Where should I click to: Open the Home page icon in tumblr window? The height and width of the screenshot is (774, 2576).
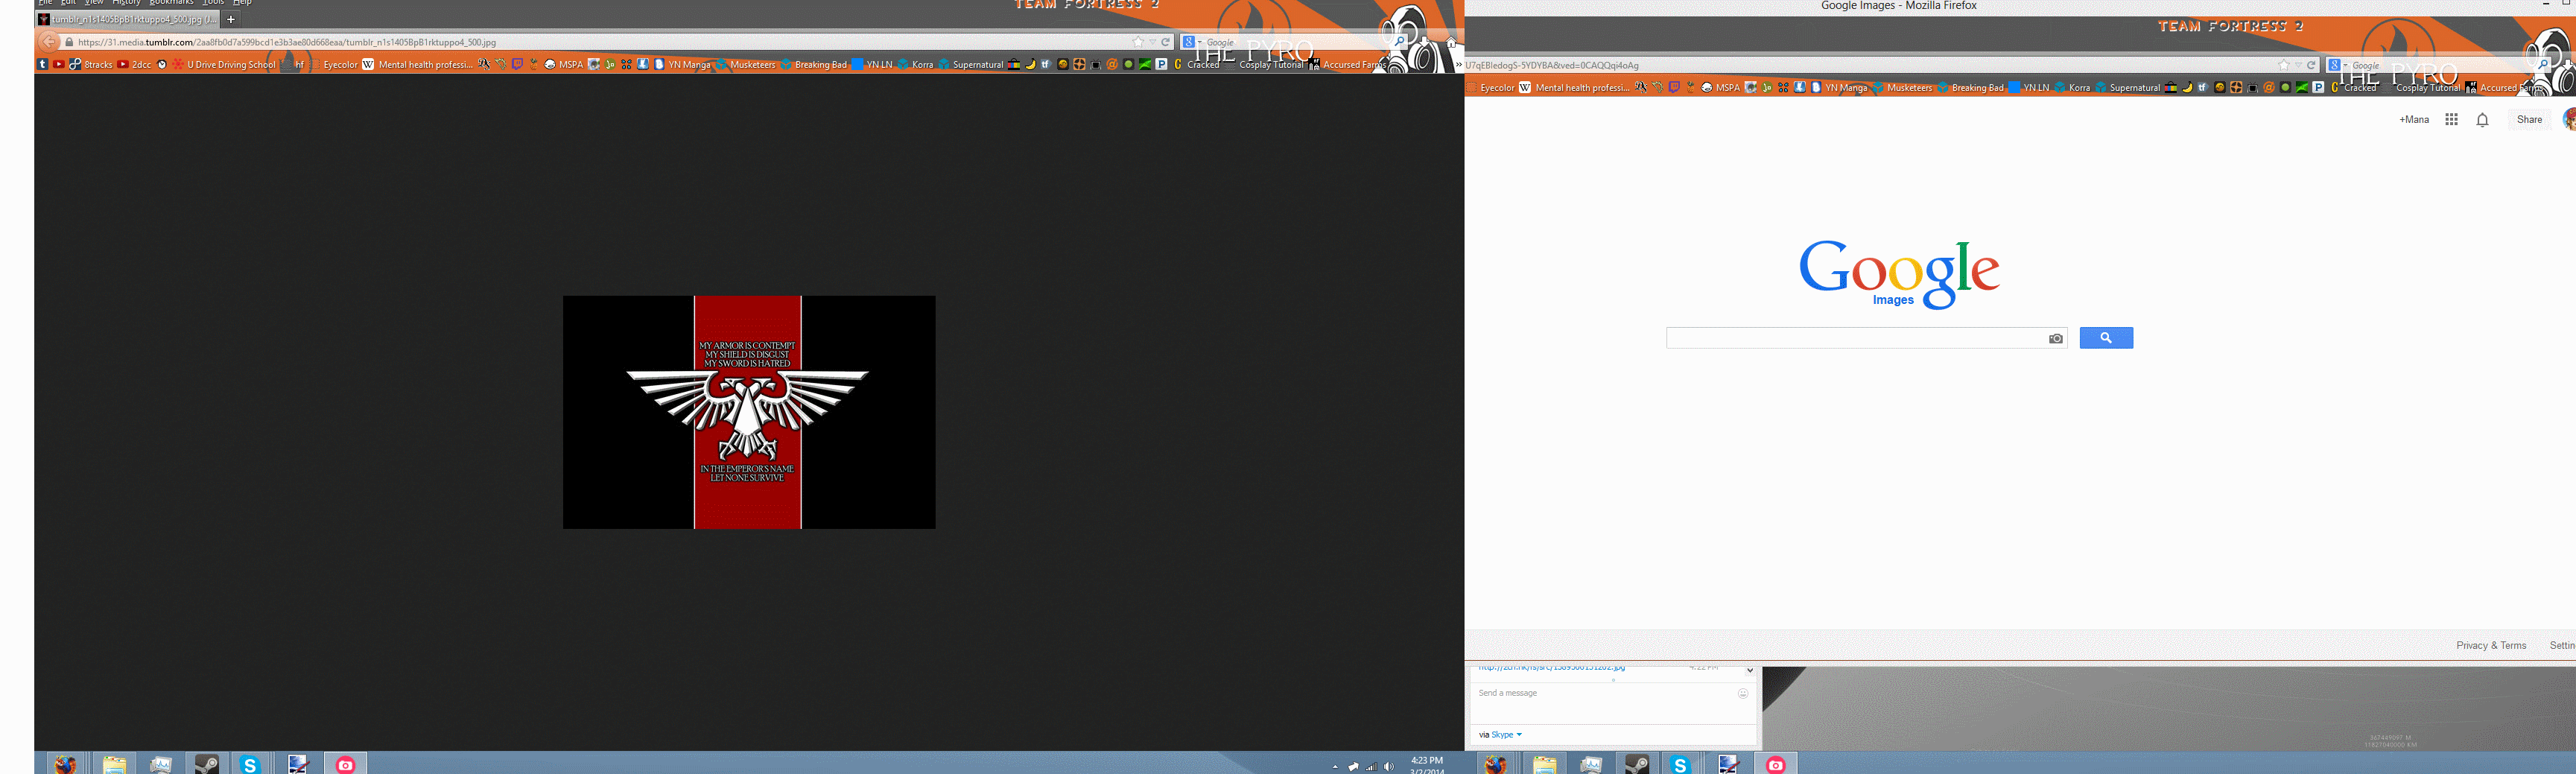(x=1452, y=42)
